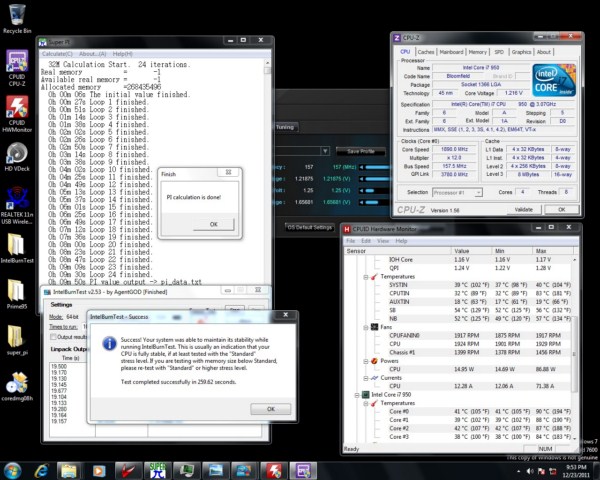
Task: Click the OK button in CPU-Z
Action: (561, 209)
